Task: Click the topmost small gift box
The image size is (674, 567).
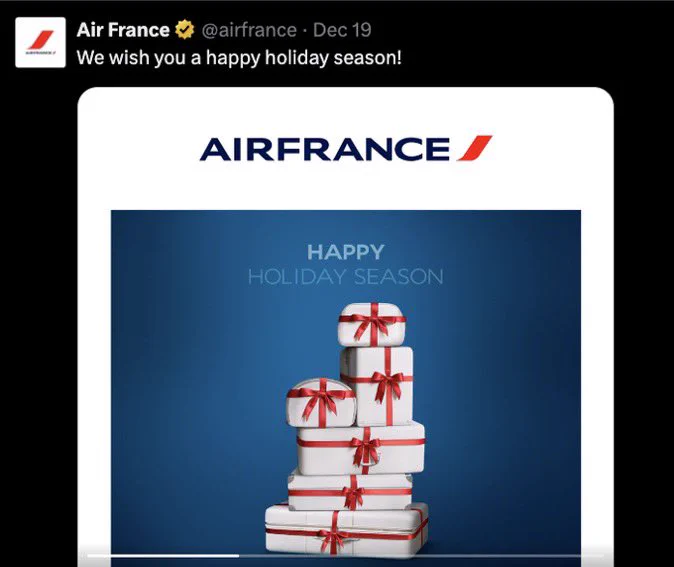Action: click(x=371, y=325)
